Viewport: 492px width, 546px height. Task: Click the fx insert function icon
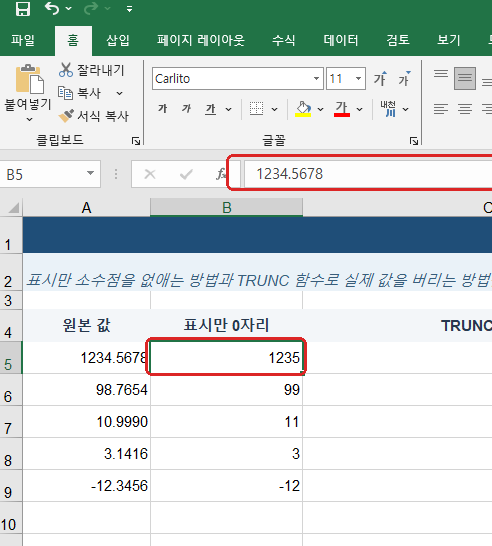[x=221, y=174]
